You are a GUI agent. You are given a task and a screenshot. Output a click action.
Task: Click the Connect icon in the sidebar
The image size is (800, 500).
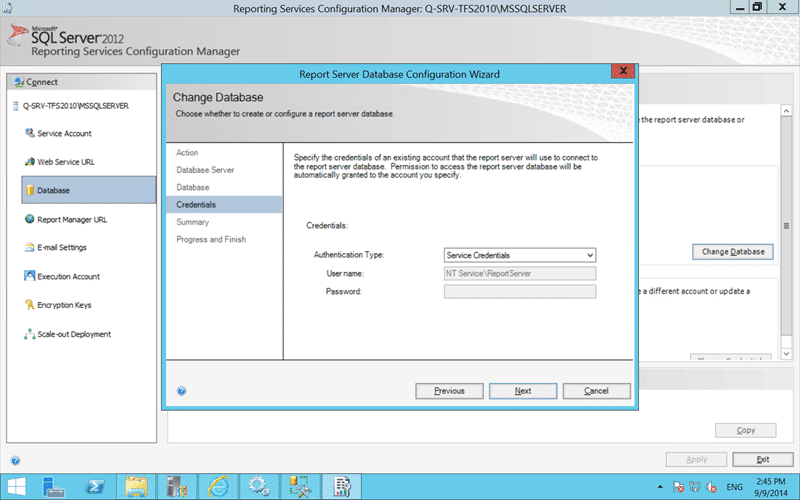click(x=19, y=82)
